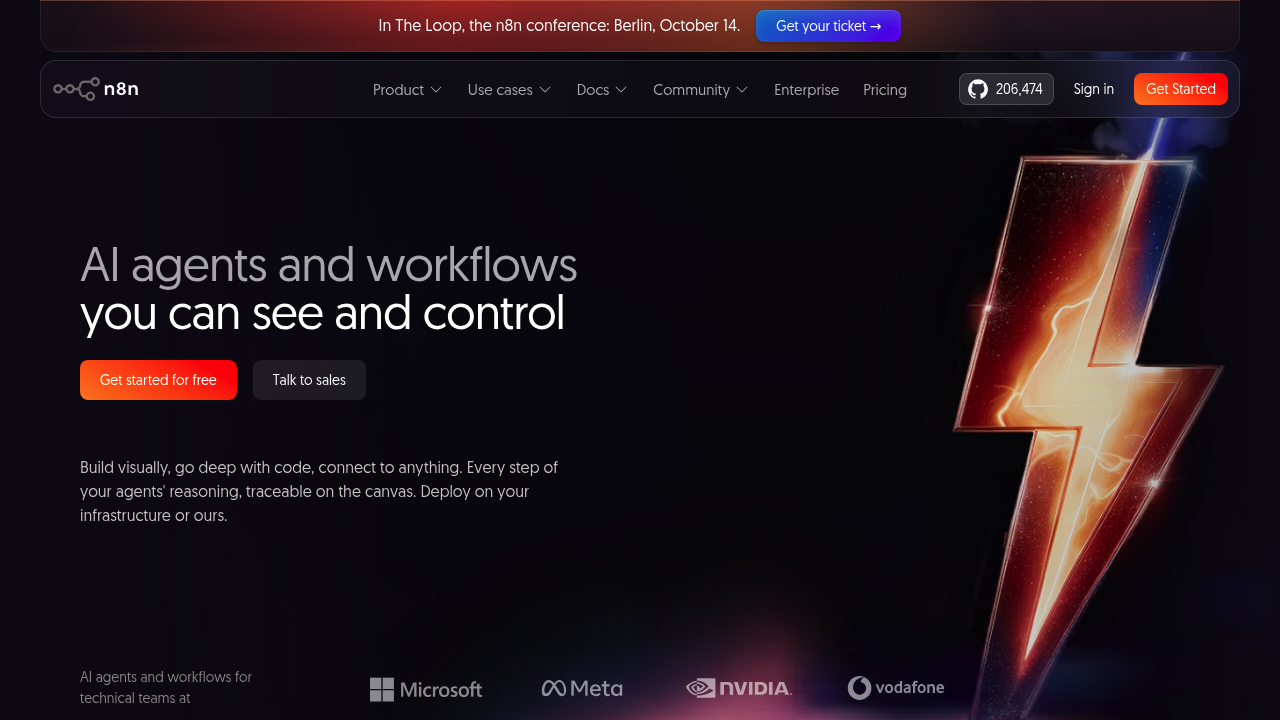
Task: Click the Microsoft logo
Action: pos(426,689)
